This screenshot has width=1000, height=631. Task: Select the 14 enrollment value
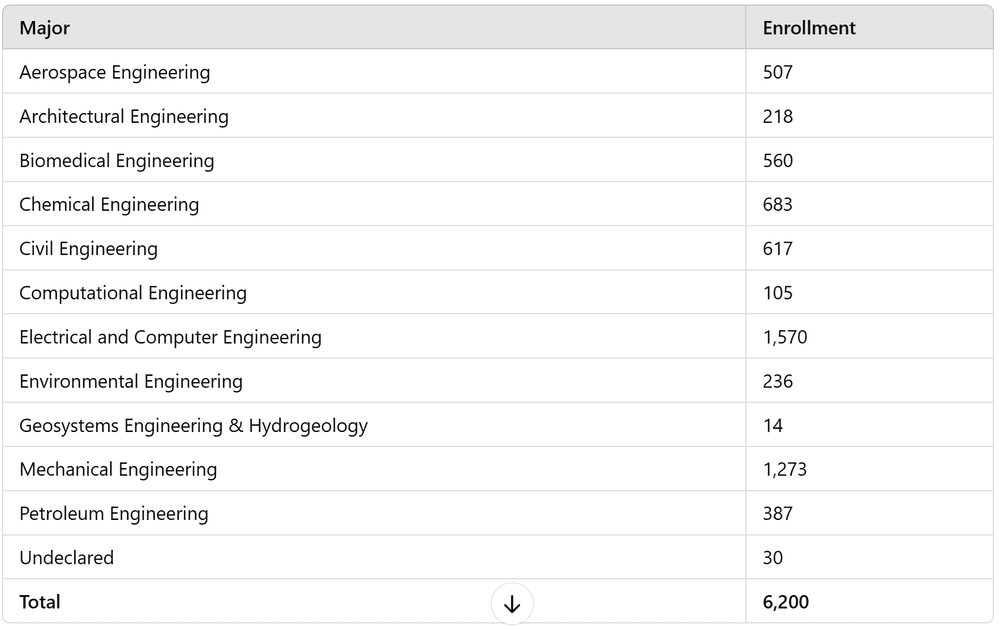click(773, 426)
